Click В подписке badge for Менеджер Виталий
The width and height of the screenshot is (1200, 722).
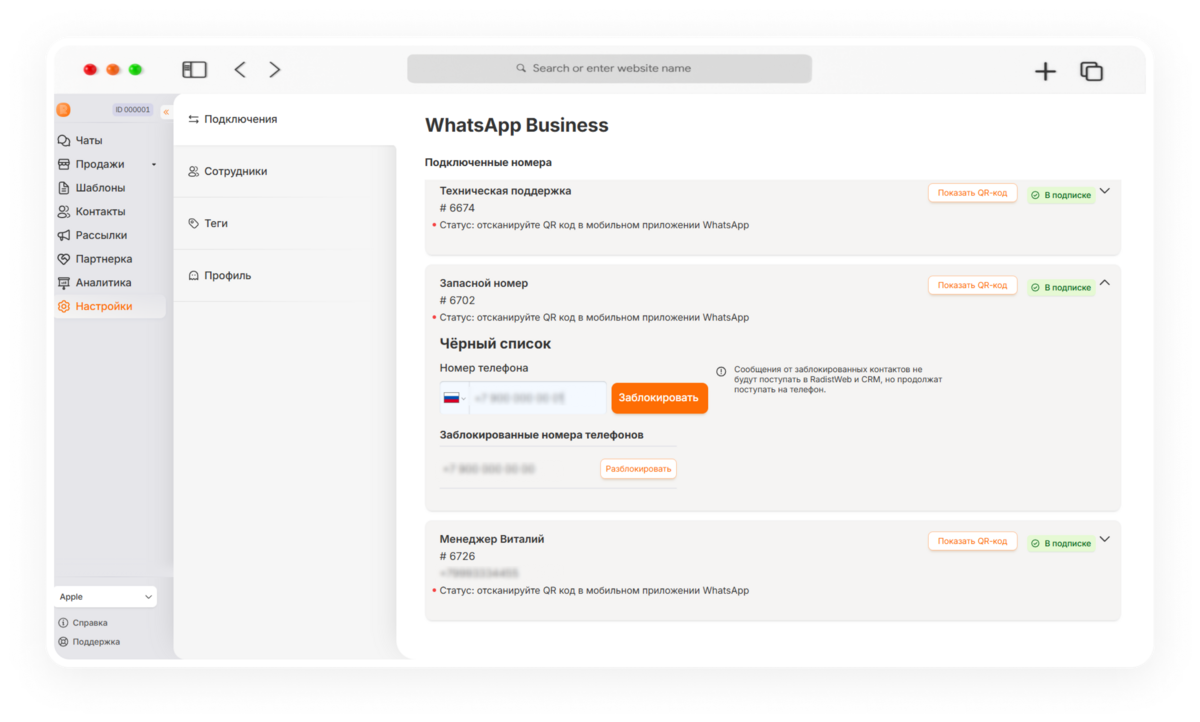tap(1060, 543)
